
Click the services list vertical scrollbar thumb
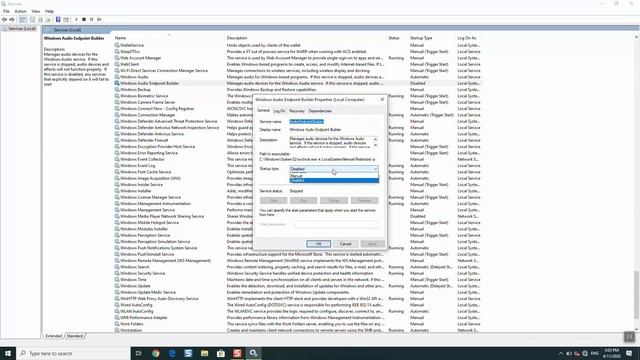[636, 294]
